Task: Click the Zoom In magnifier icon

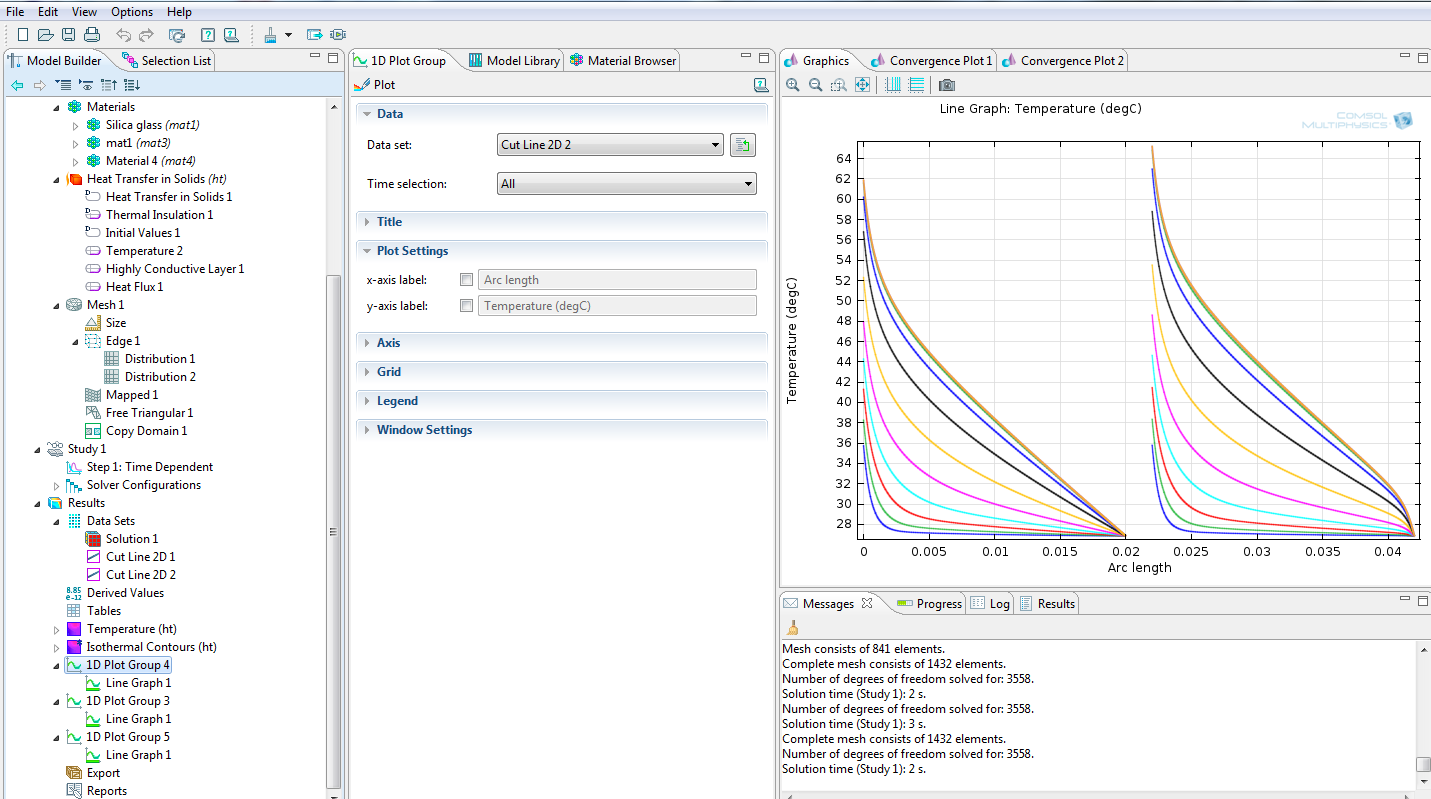Action: click(x=793, y=85)
